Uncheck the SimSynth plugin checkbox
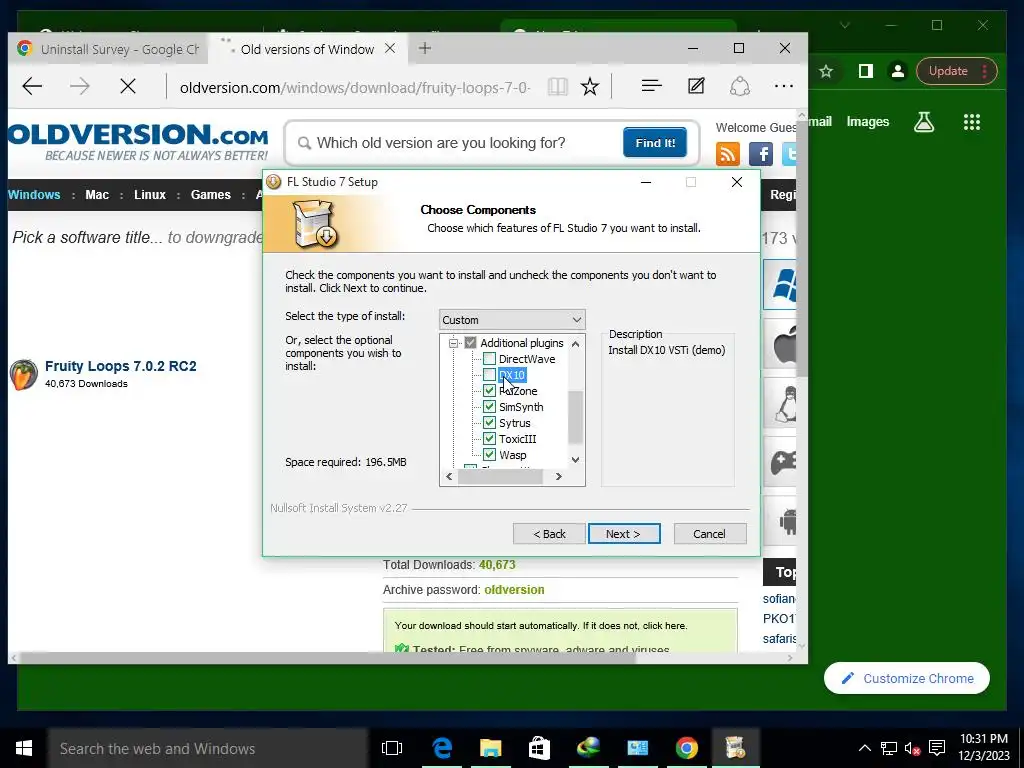The image size is (1024, 768). click(x=489, y=407)
